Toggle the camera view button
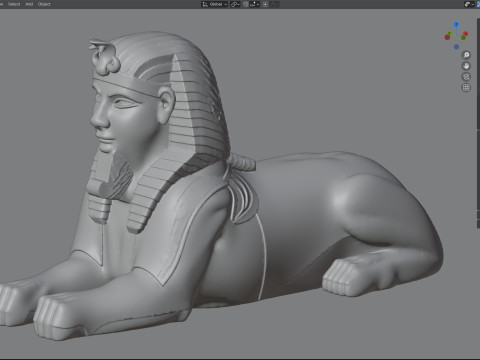This screenshot has width=480, height=360. (x=466, y=77)
